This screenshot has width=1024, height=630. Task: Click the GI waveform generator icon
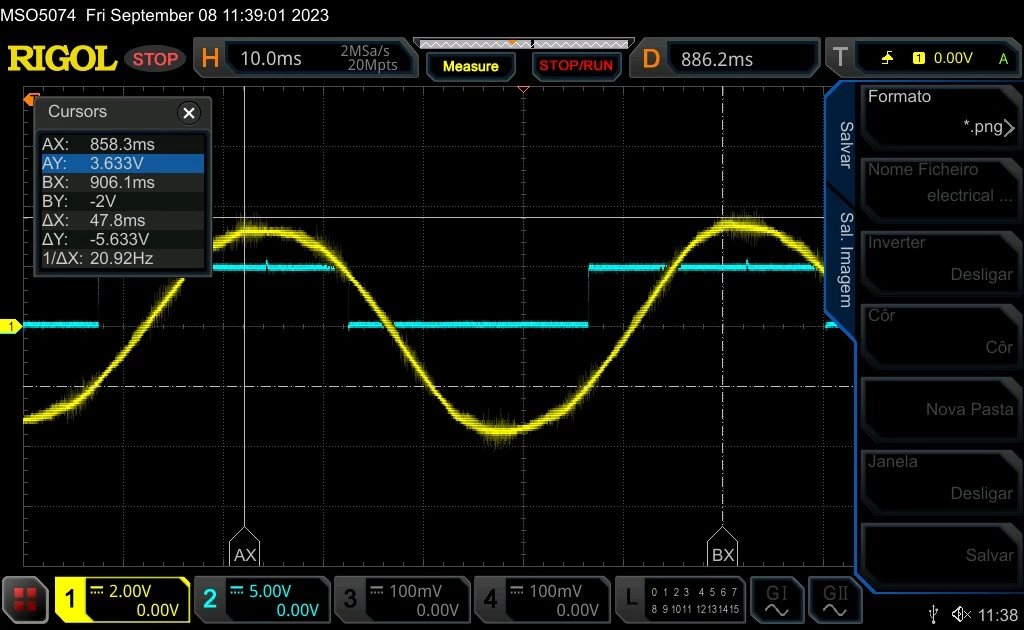tap(776, 600)
